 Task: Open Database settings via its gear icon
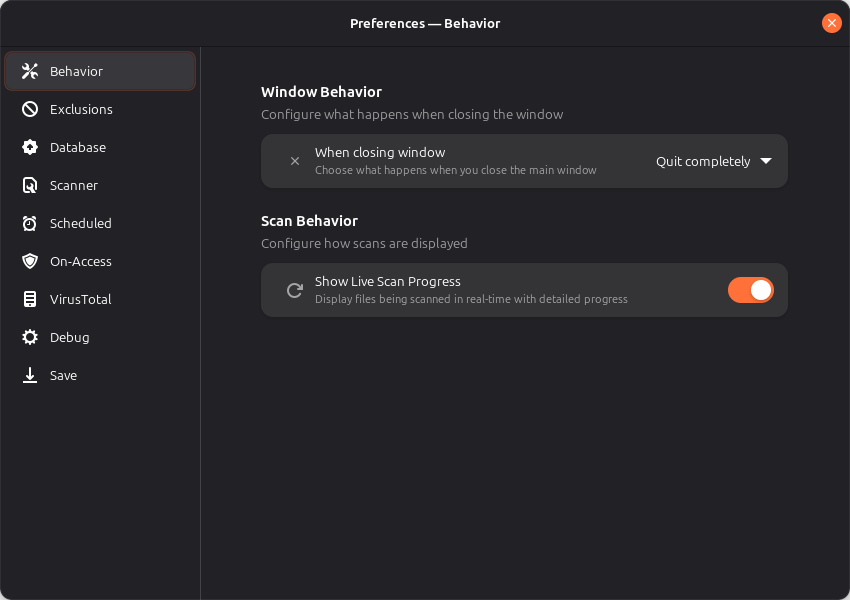click(x=28, y=147)
